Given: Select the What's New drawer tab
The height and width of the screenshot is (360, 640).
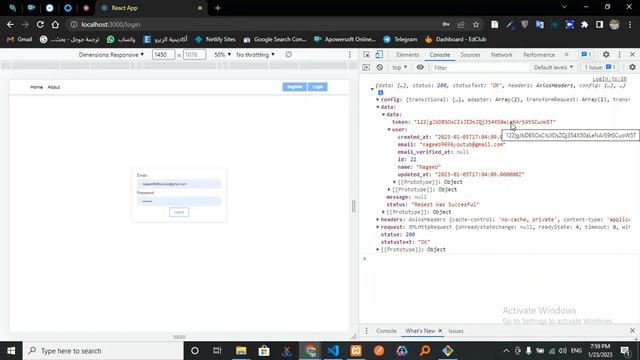Looking at the screenshot, I should click(x=420, y=331).
